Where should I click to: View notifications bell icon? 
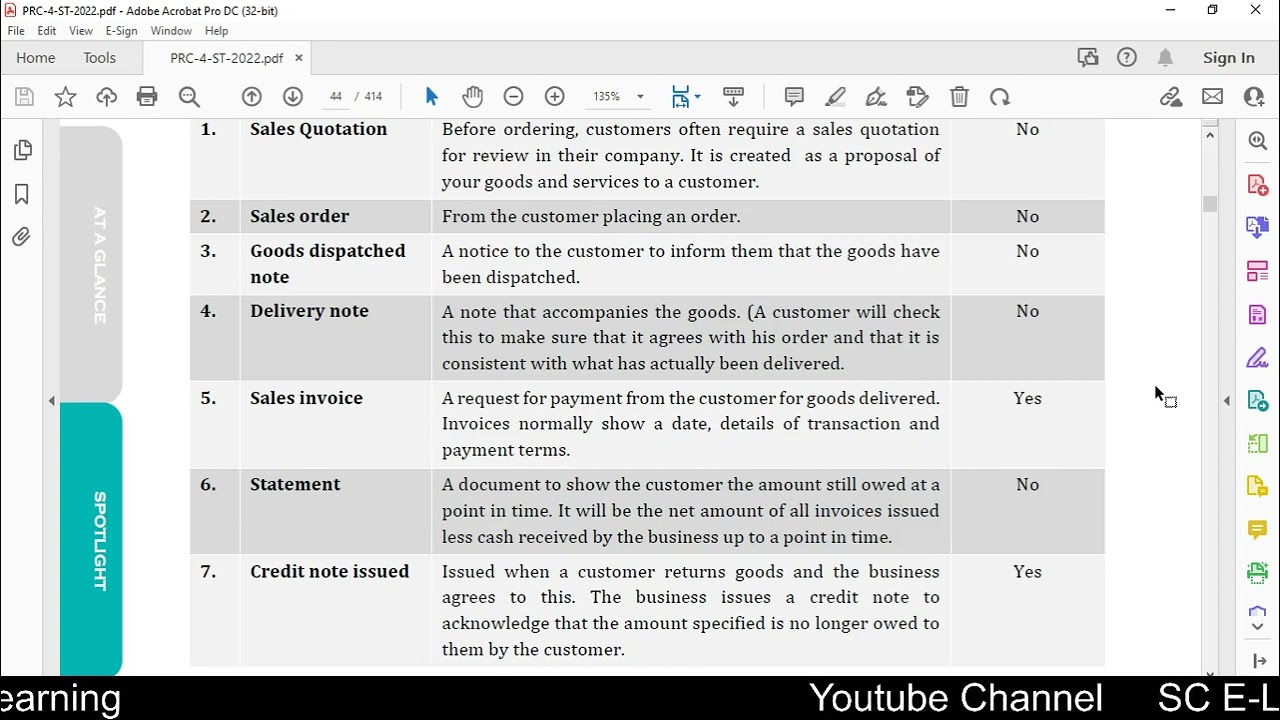1166,58
